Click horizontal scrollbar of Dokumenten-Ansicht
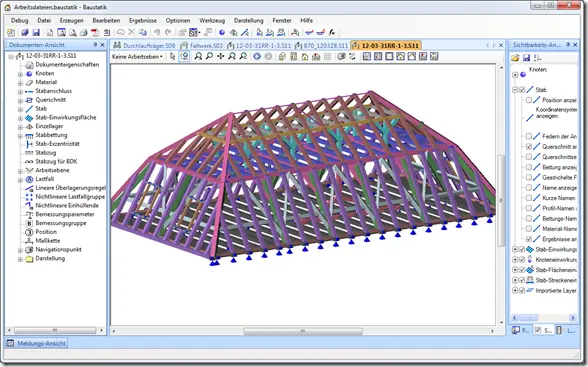Viewport: 588px width, 367px height. coord(55,330)
